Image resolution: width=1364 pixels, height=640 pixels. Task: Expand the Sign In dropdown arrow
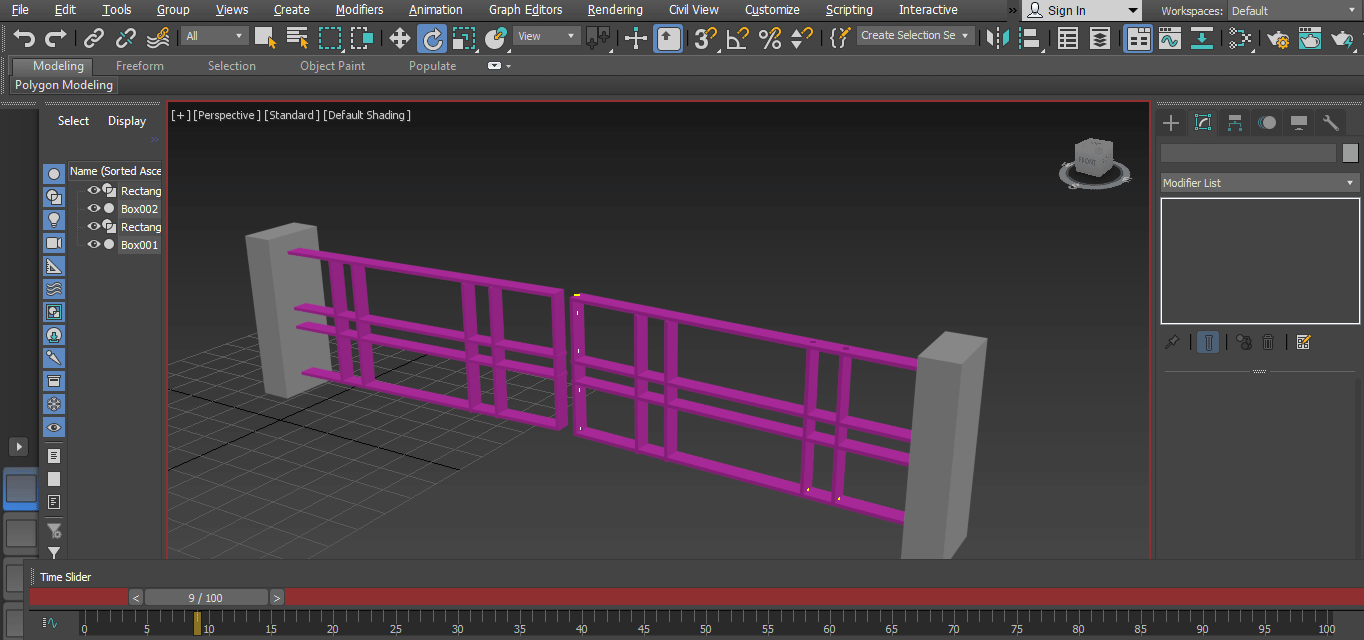pyautogui.click(x=1132, y=10)
